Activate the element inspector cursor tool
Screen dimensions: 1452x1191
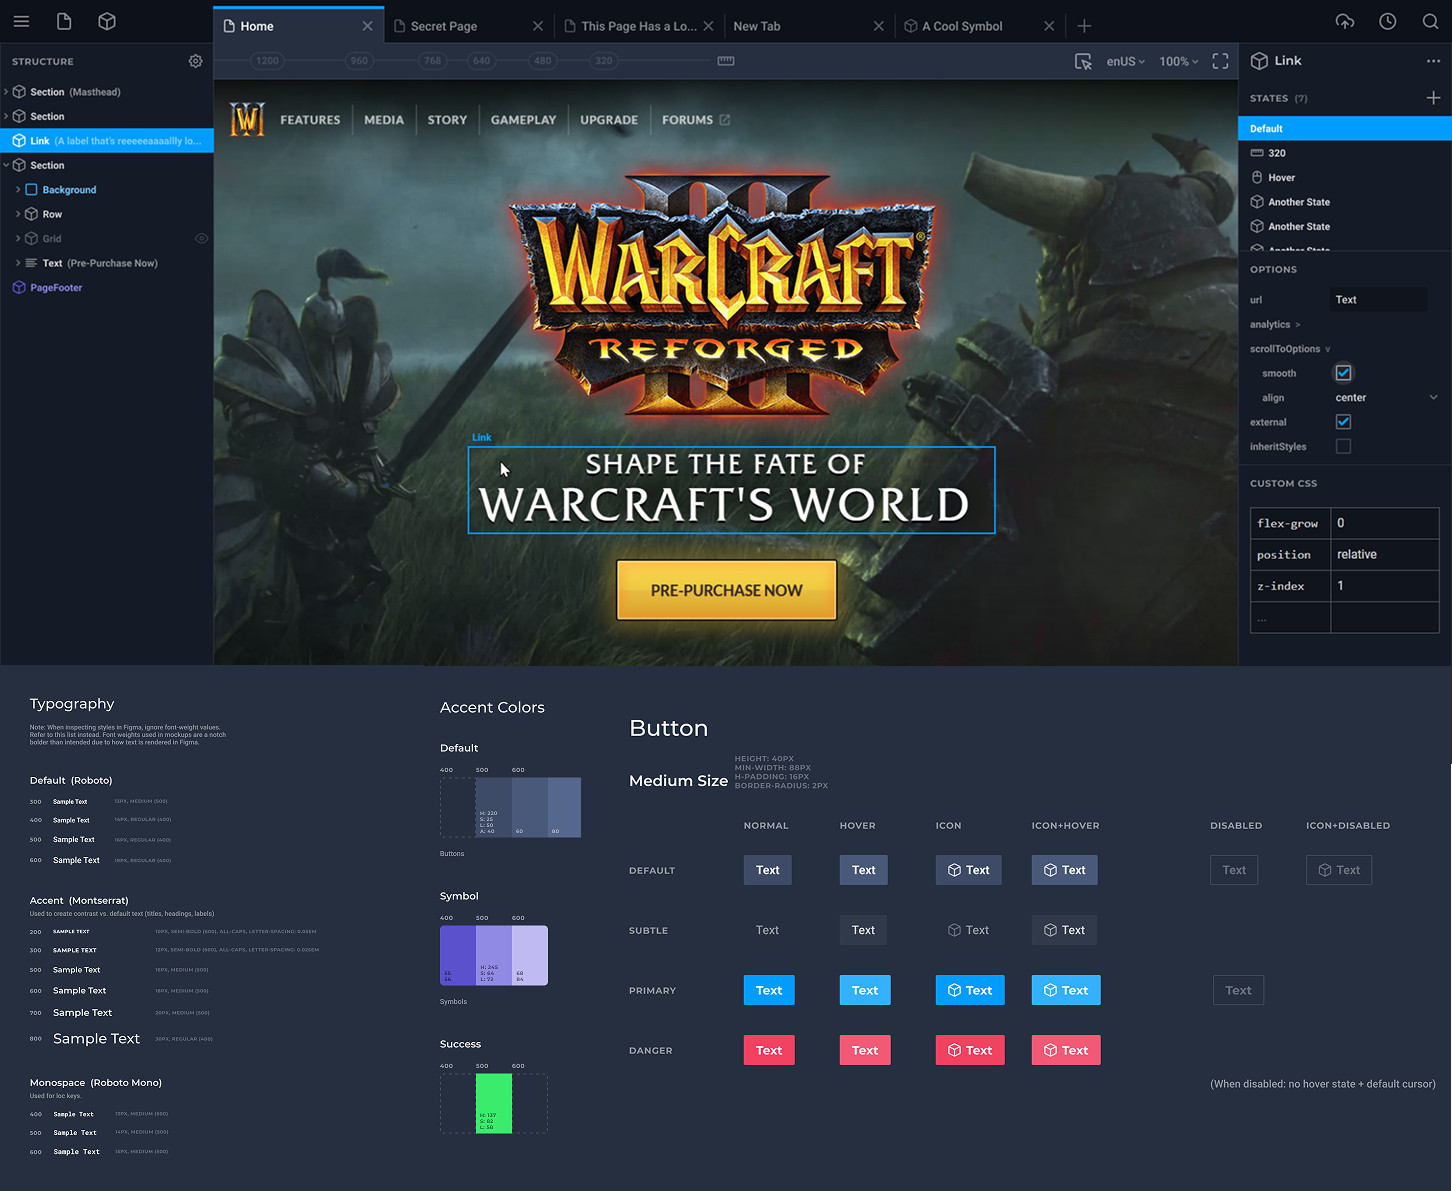[1083, 61]
